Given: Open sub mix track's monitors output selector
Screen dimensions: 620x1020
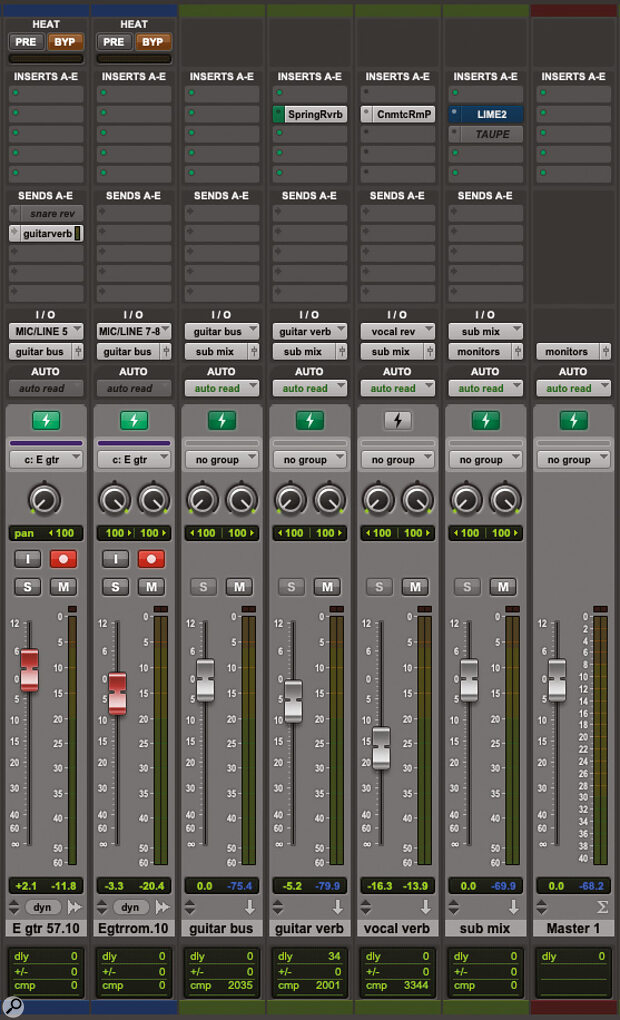Looking at the screenshot, I should coord(479,351).
